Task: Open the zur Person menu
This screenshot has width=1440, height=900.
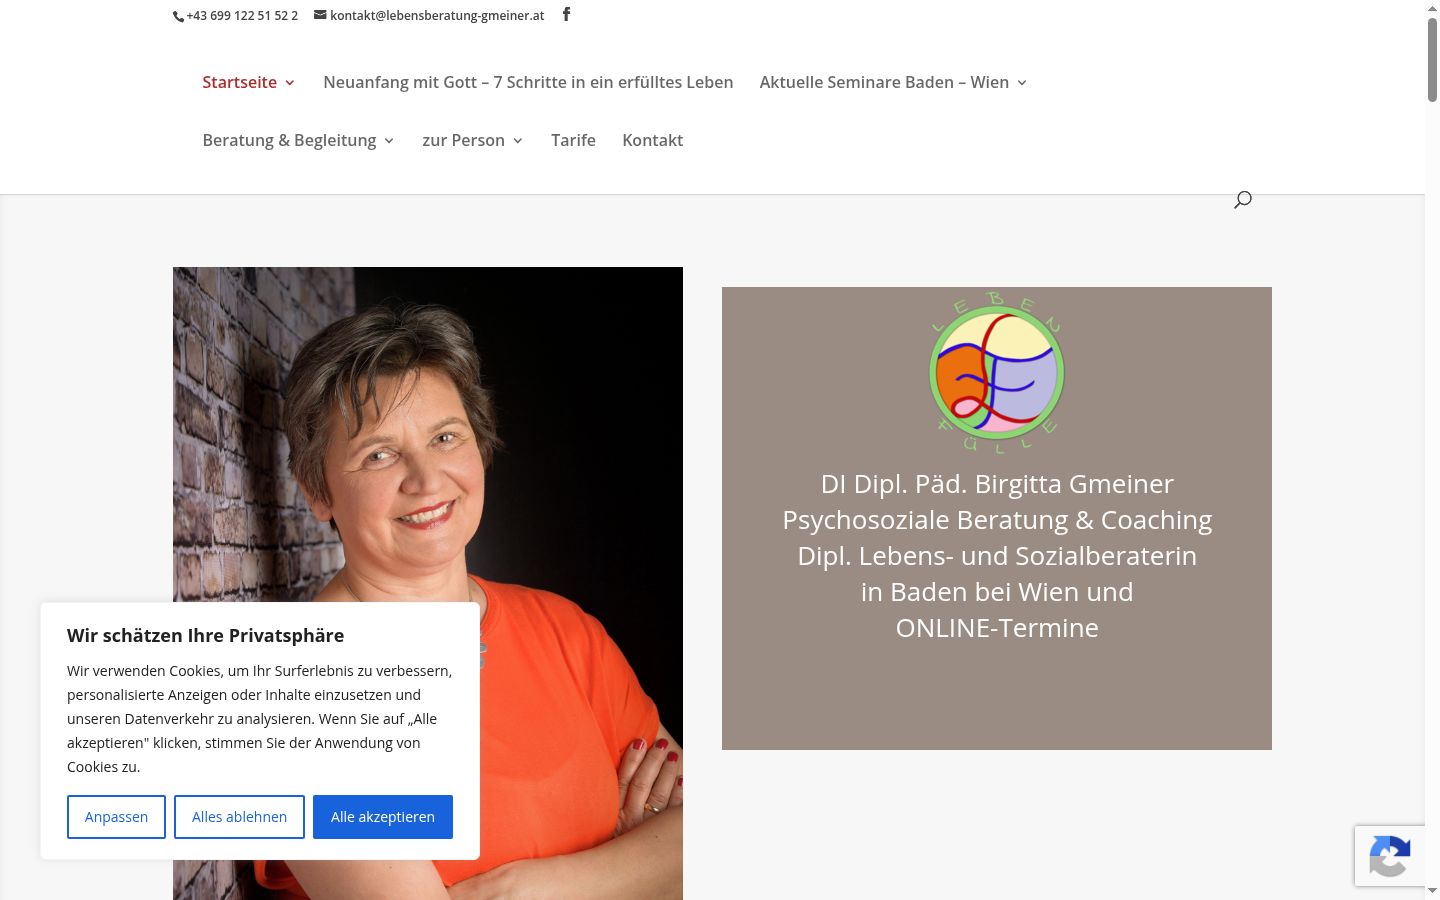Action: tap(464, 140)
